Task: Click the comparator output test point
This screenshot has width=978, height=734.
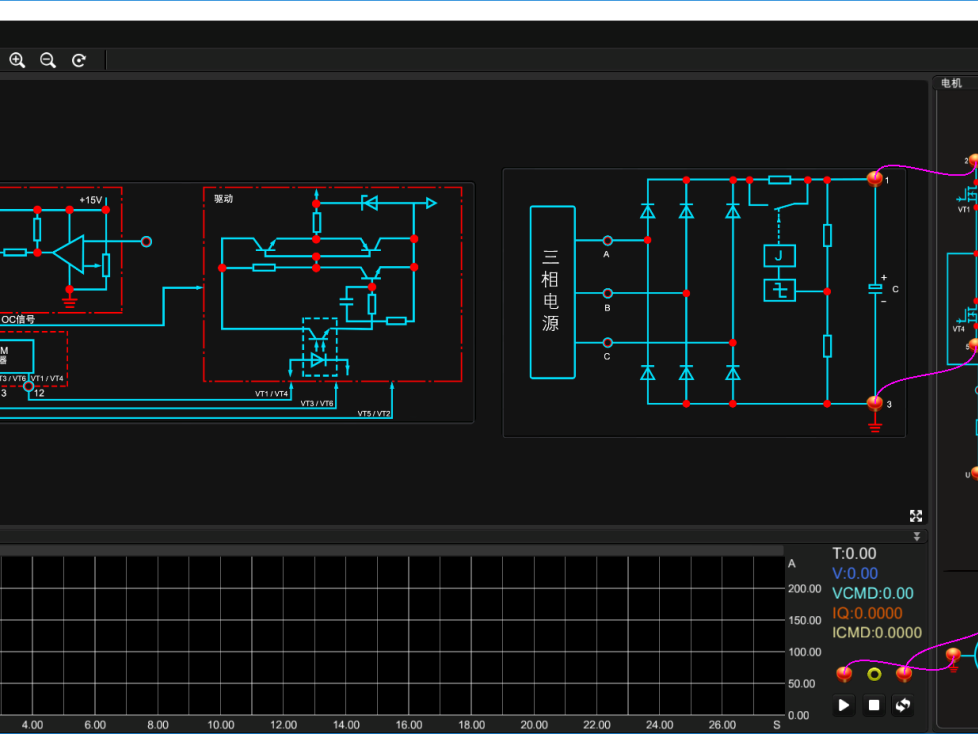Action: pos(146,241)
